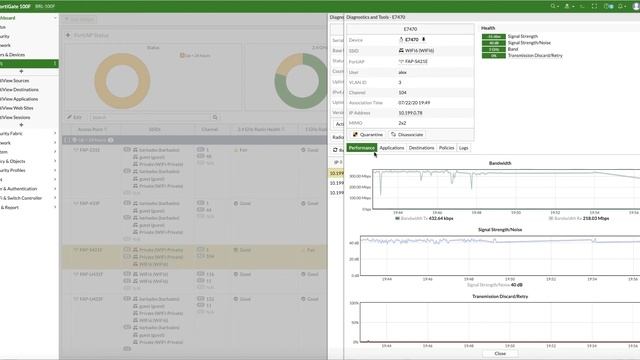Viewport: 640px width, 360px height.
Task: Switch to the Destinations tab
Action: 421,148
